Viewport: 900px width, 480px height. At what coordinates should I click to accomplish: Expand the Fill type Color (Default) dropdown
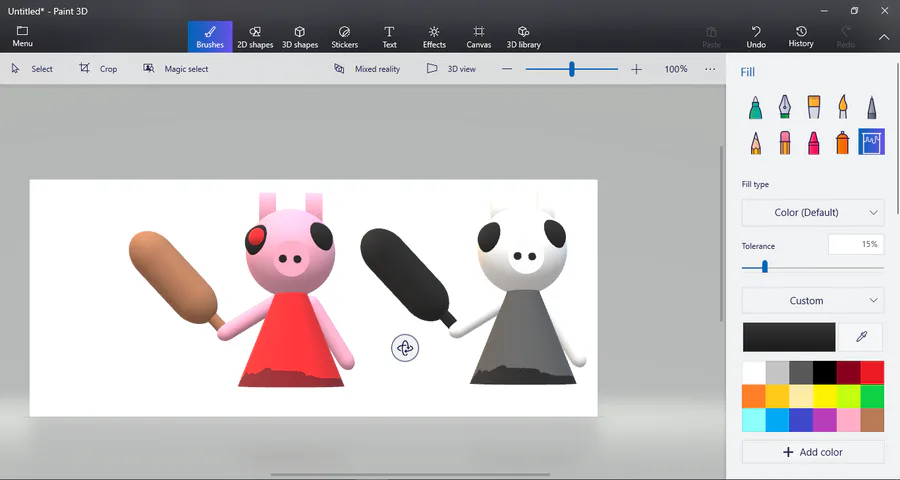pyautogui.click(x=813, y=212)
